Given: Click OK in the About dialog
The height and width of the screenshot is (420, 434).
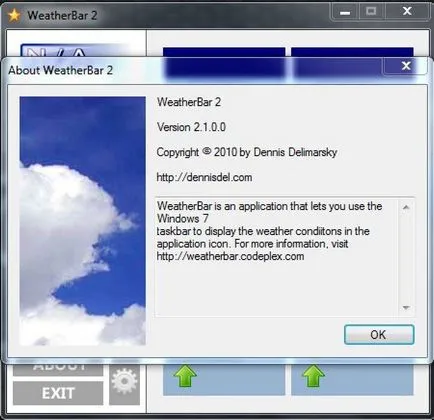Looking at the screenshot, I should click(x=379, y=334).
